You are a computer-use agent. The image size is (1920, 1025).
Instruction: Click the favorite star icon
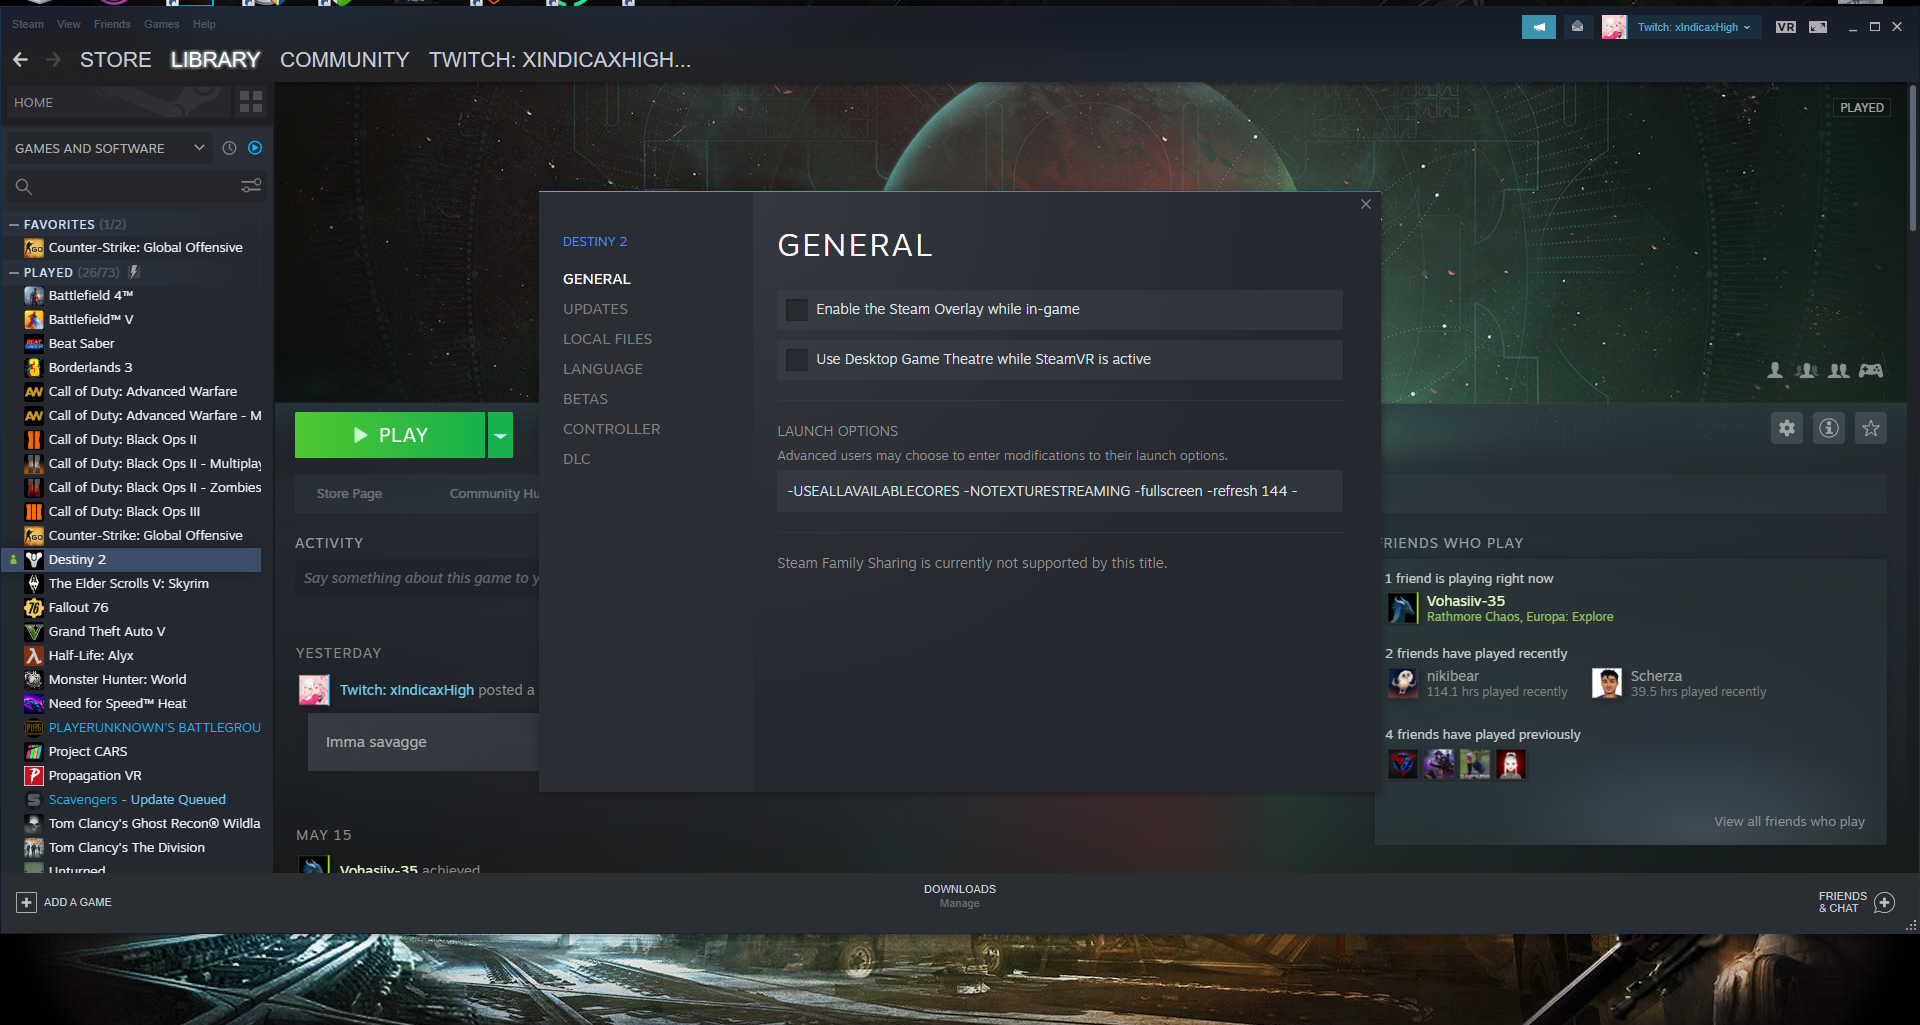click(x=1871, y=429)
